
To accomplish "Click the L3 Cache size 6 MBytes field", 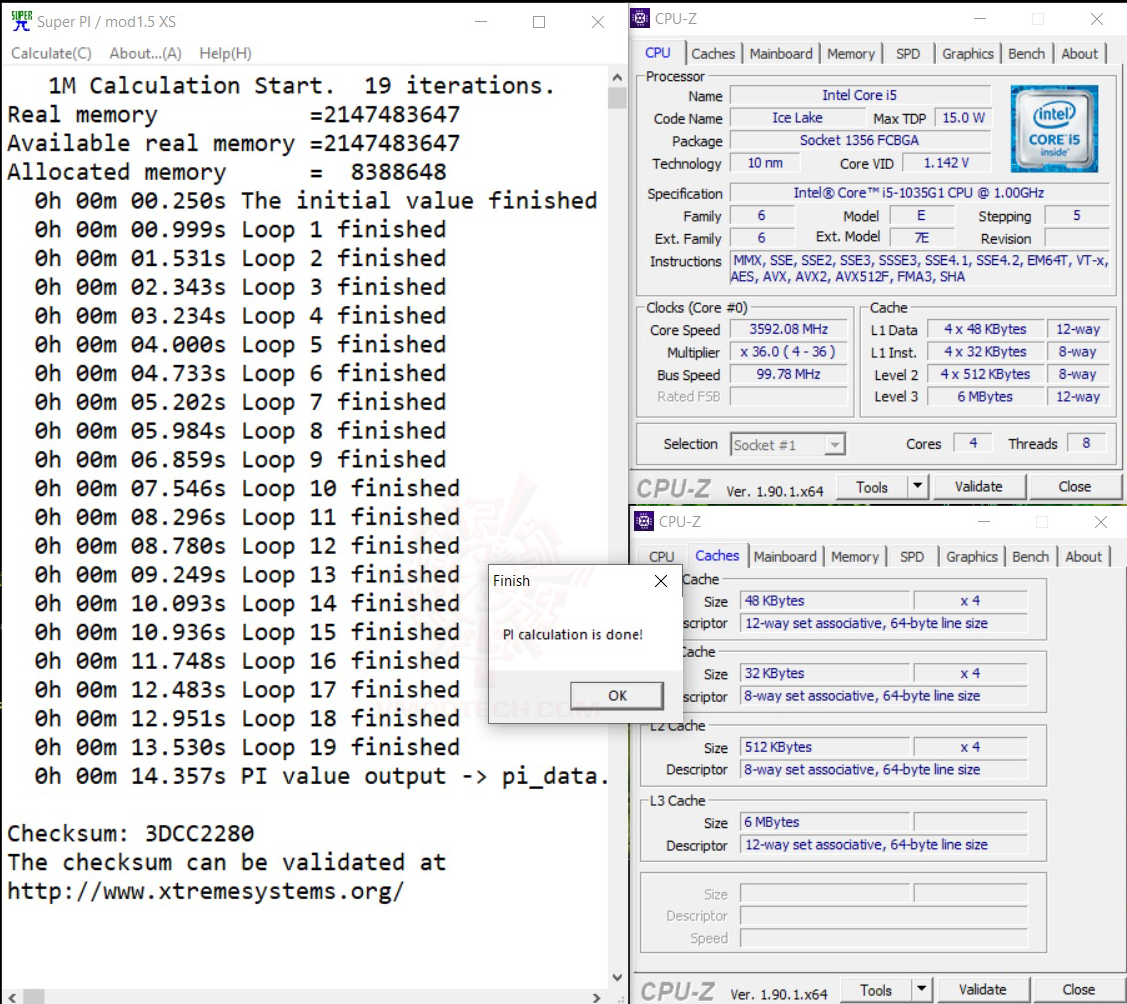I will click(x=825, y=821).
